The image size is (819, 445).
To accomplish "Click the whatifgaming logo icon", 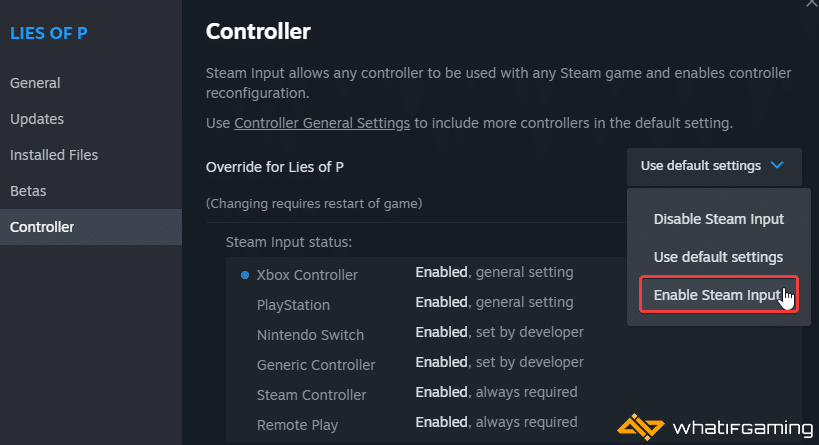I will tap(640, 427).
